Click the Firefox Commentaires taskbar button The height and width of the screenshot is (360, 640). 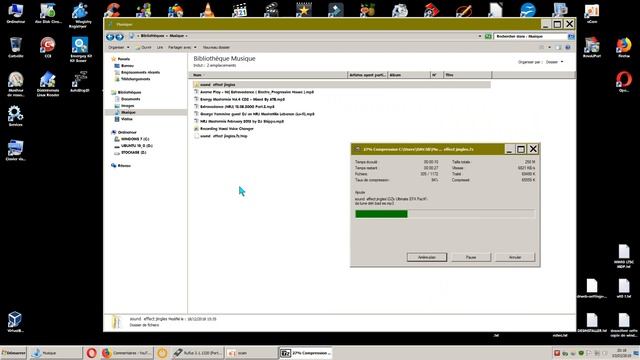(126, 353)
